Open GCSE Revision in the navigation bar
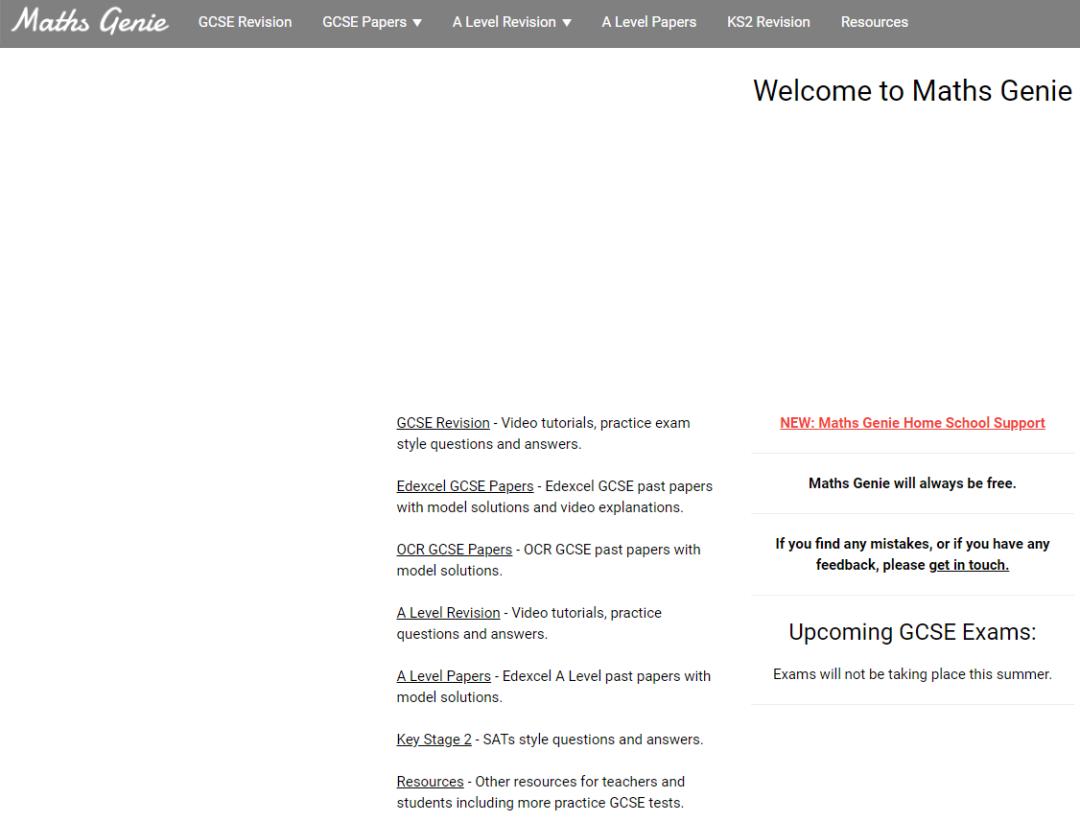 245,22
